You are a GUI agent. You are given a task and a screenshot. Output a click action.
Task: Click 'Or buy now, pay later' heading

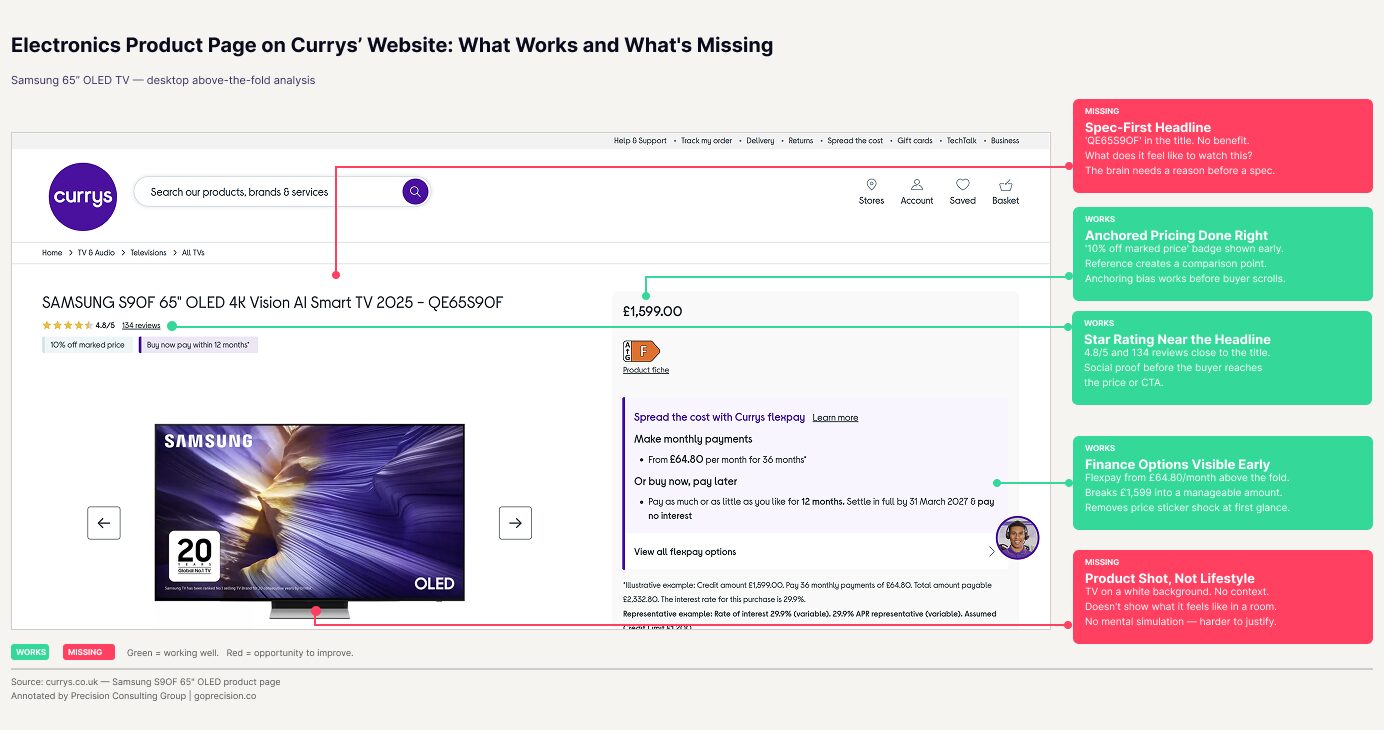[x=685, y=481]
